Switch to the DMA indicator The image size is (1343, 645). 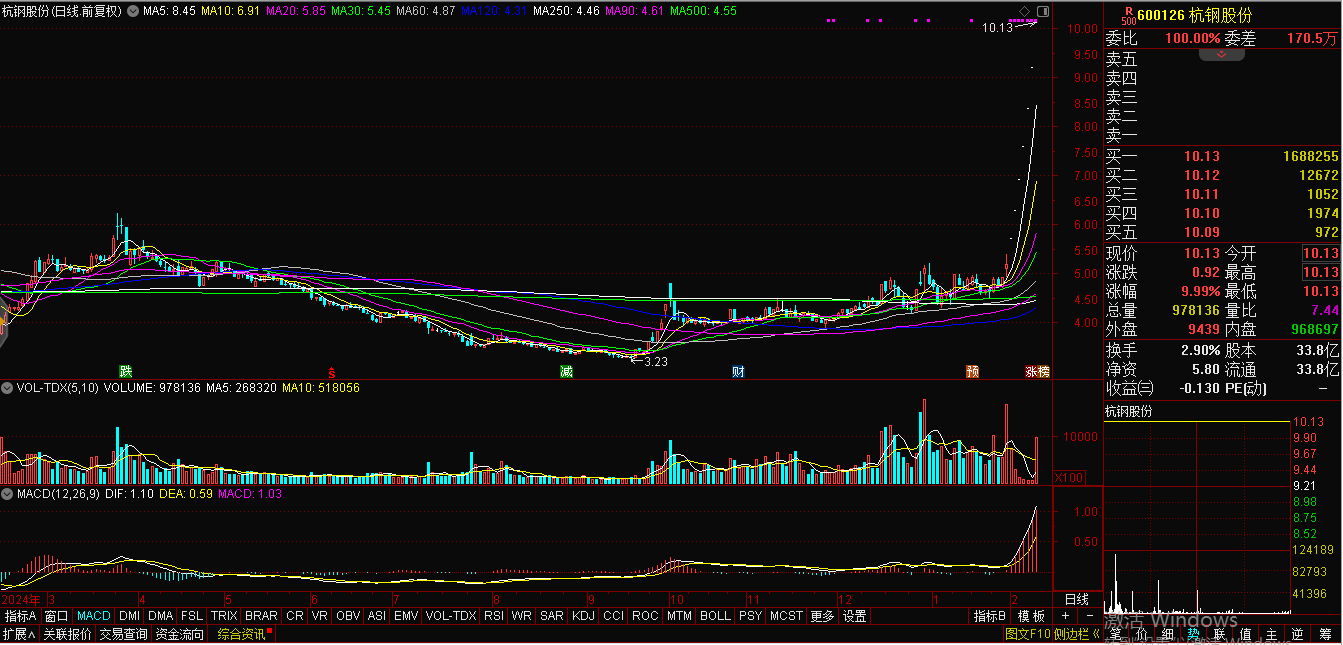tap(161, 616)
